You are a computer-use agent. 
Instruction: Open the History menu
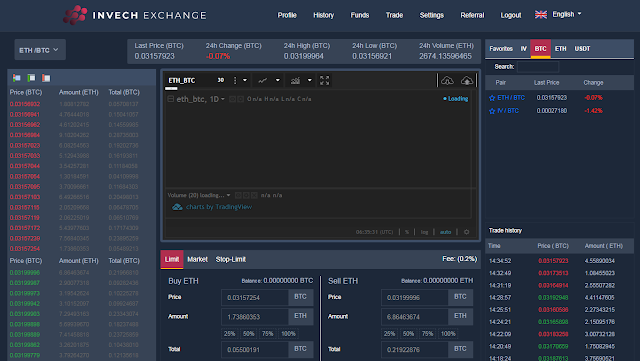324,15
